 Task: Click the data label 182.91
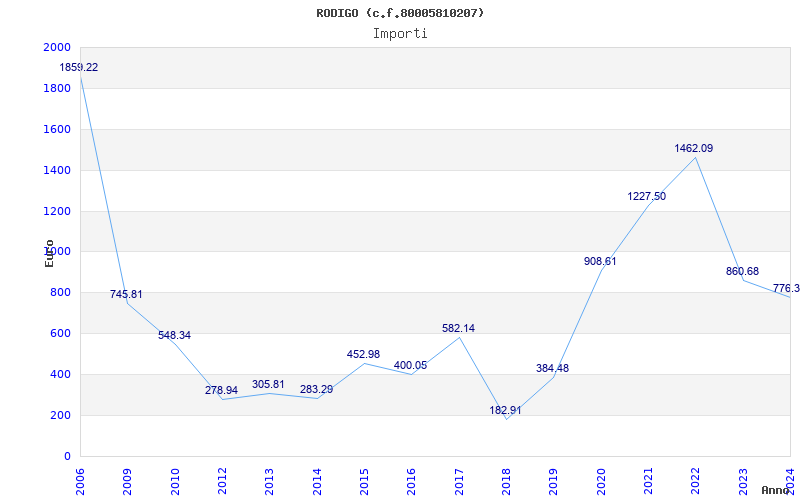(505, 410)
